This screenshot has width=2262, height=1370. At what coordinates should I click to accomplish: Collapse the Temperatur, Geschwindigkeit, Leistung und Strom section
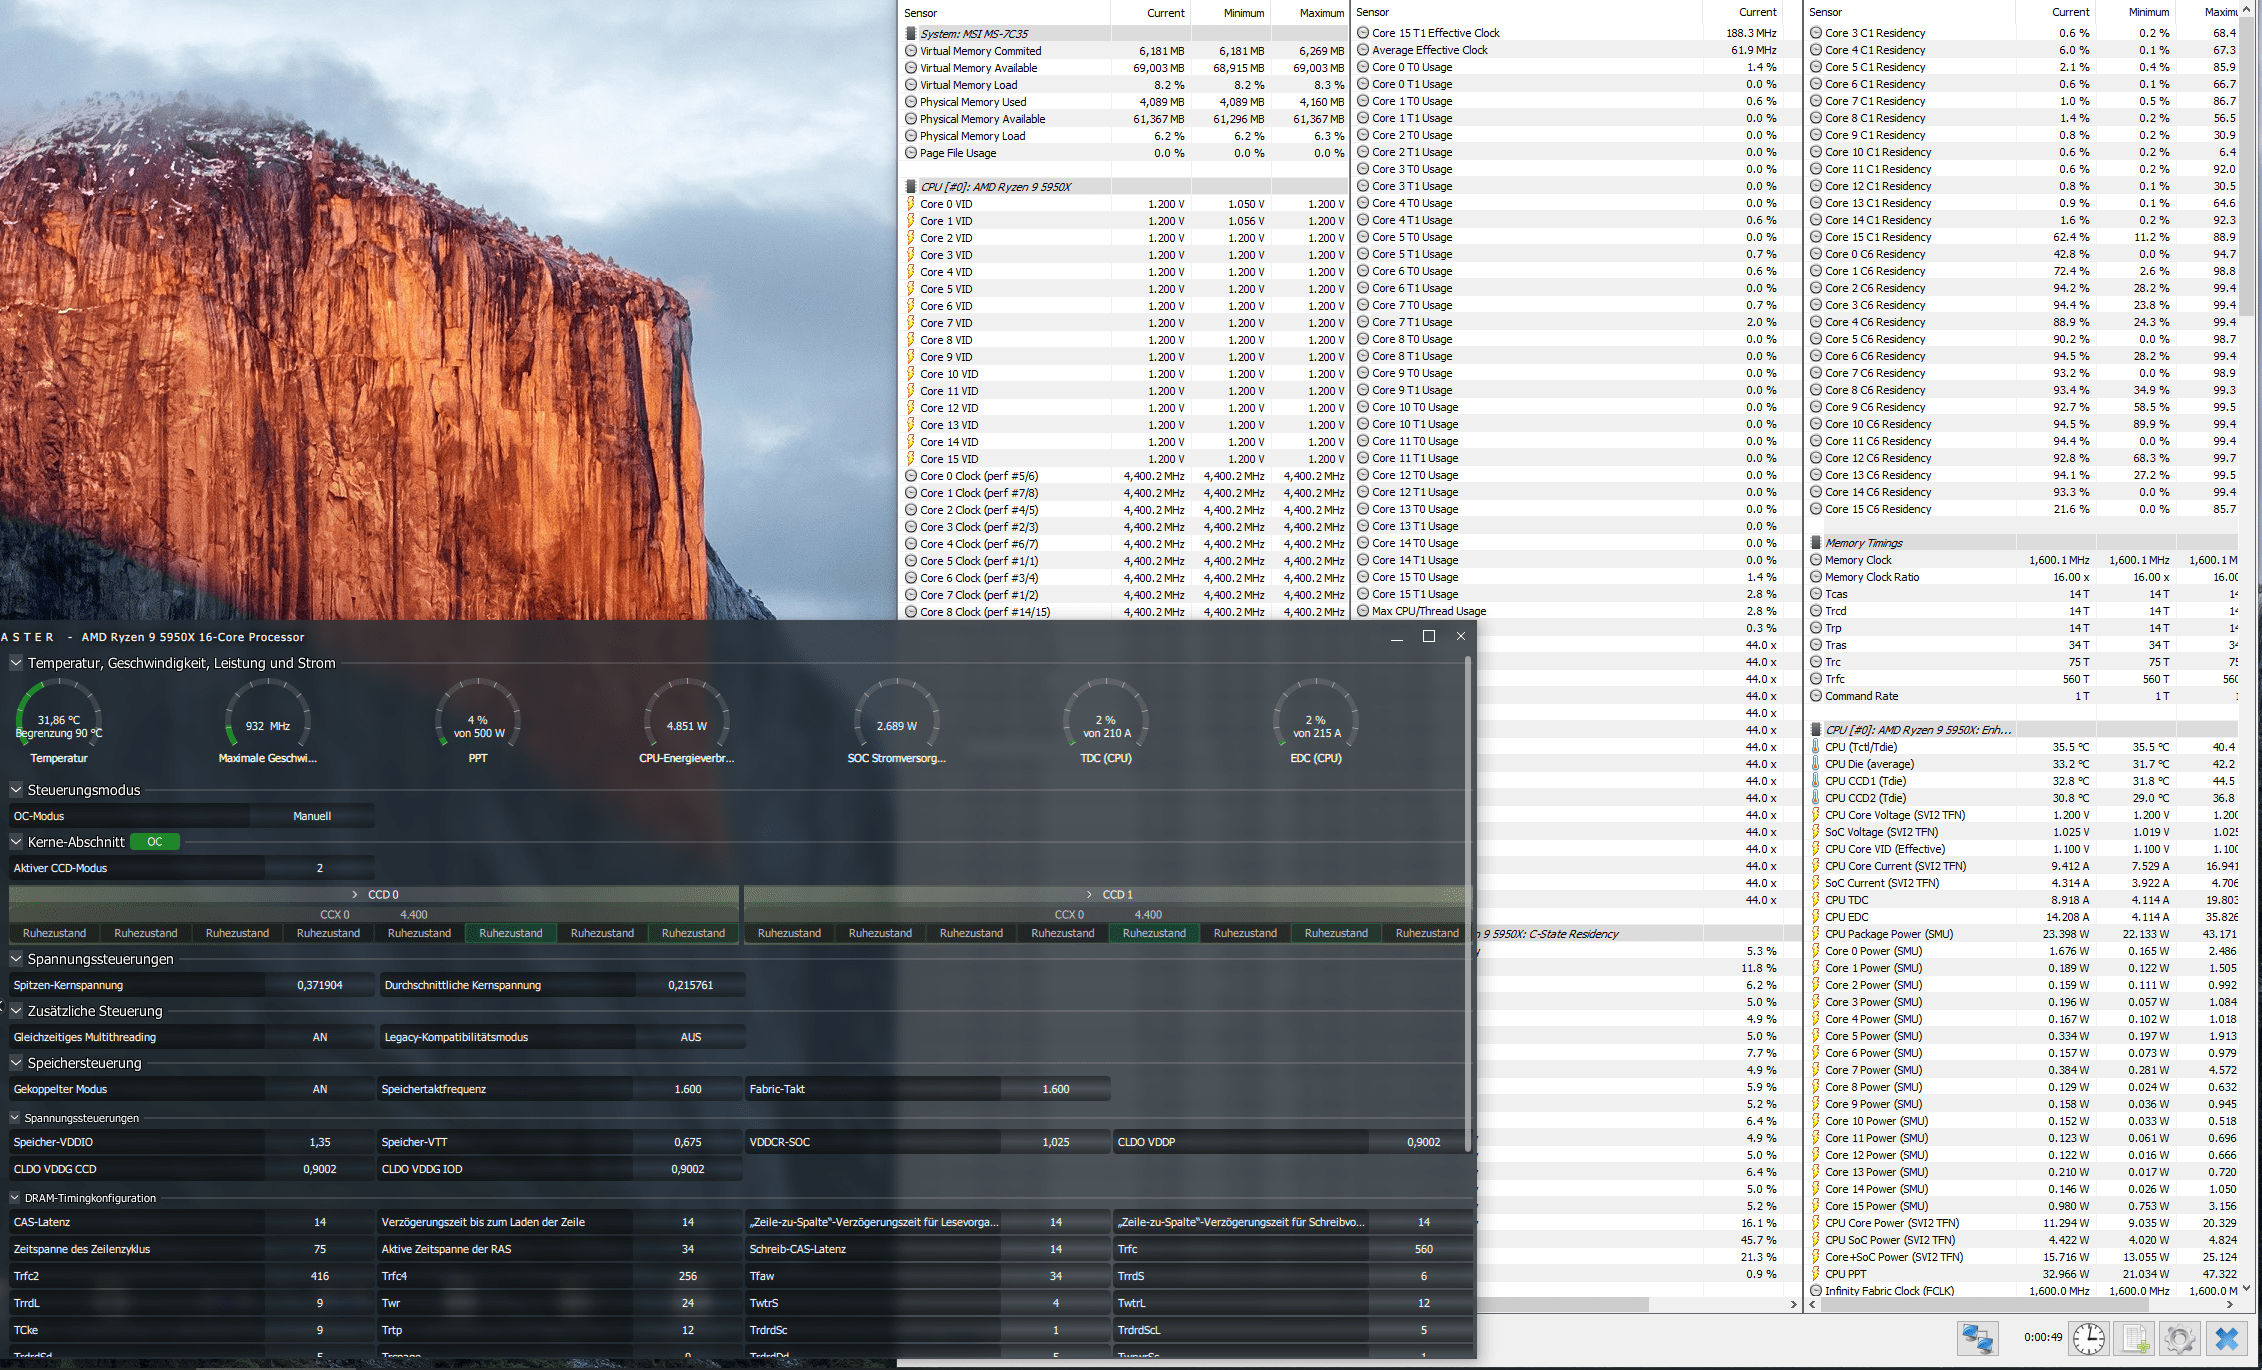[x=16, y=663]
